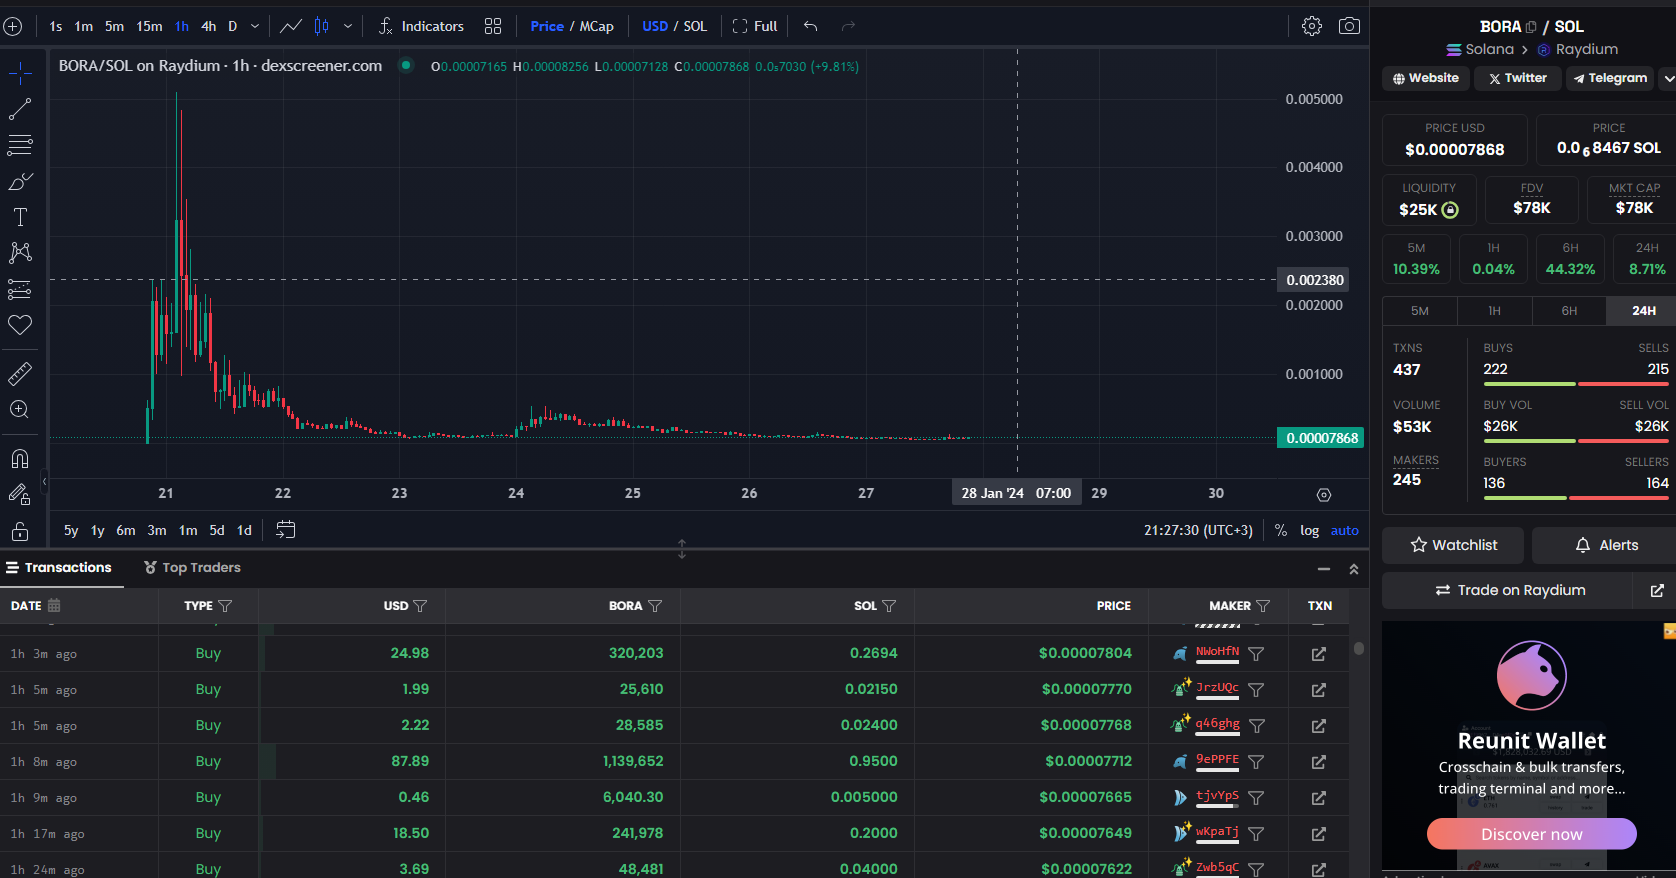Click the compare or add symbol plus icon

click(x=13, y=27)
